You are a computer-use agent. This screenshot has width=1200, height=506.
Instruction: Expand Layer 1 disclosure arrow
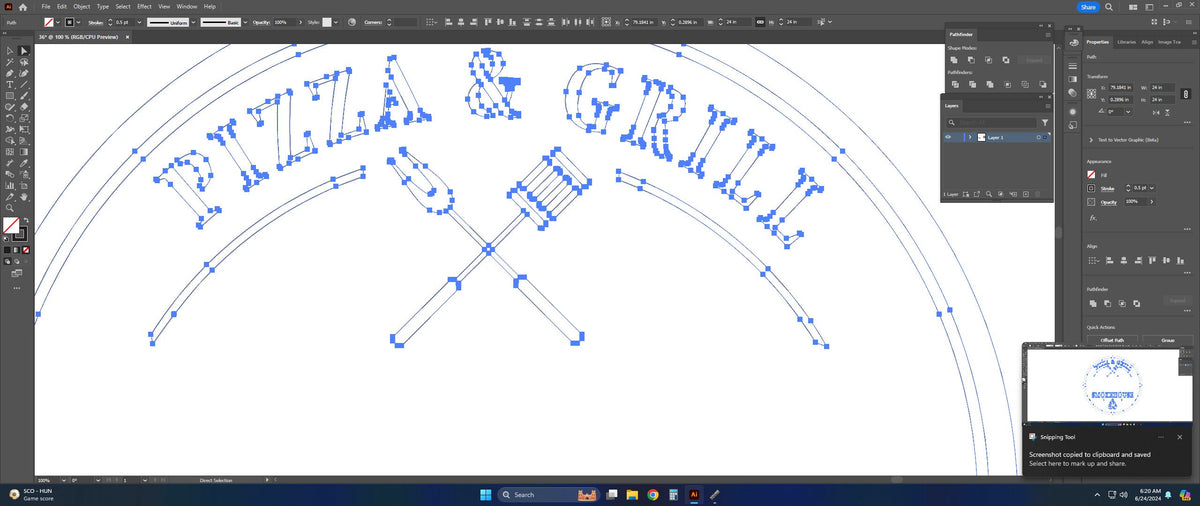pyautogui.click(x=970, y=137)
